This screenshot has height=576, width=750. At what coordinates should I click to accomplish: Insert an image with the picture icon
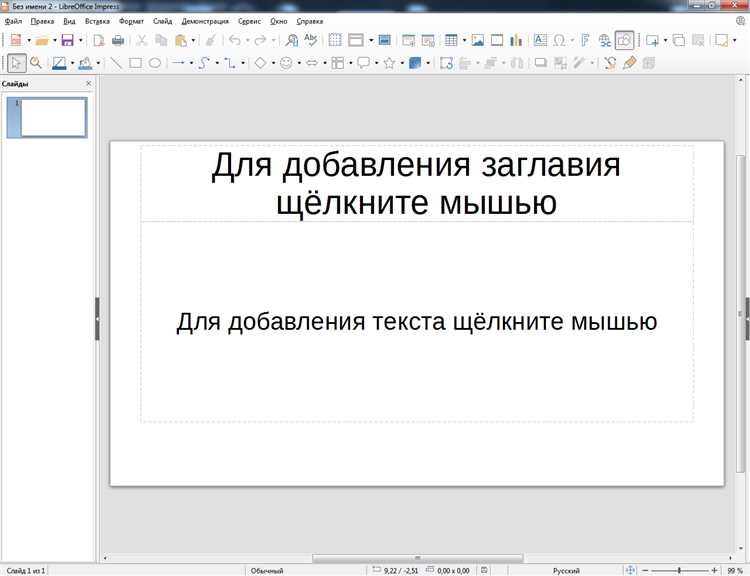coord(478,40)
